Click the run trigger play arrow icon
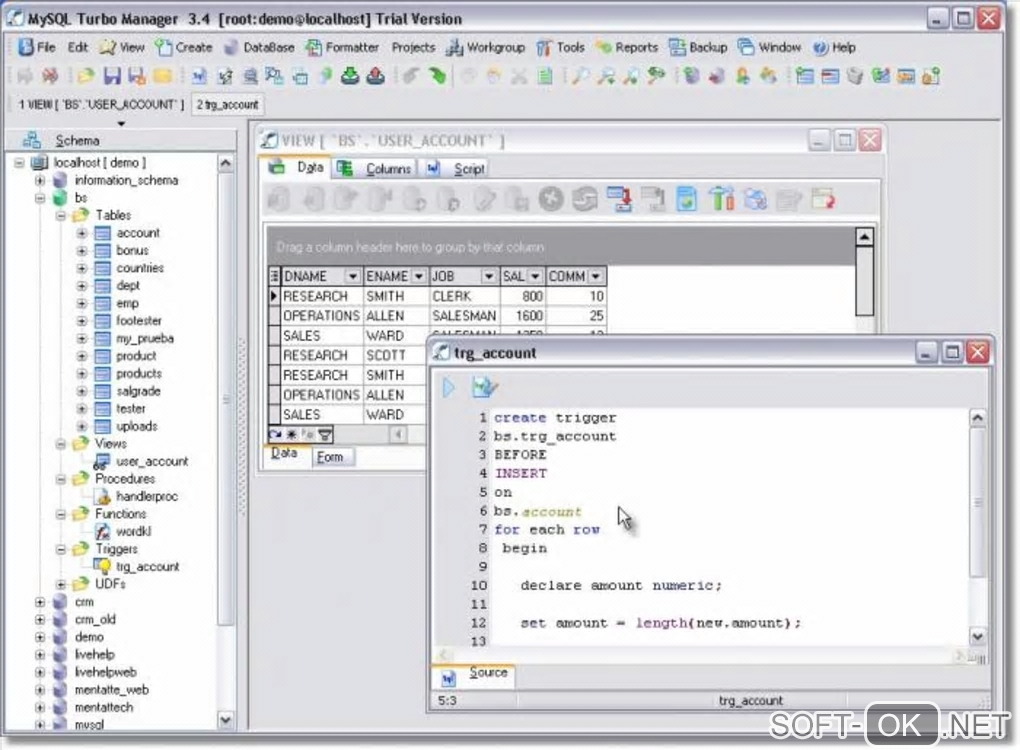This screenshot has height=750, width=1020. [x=448, y=387]
